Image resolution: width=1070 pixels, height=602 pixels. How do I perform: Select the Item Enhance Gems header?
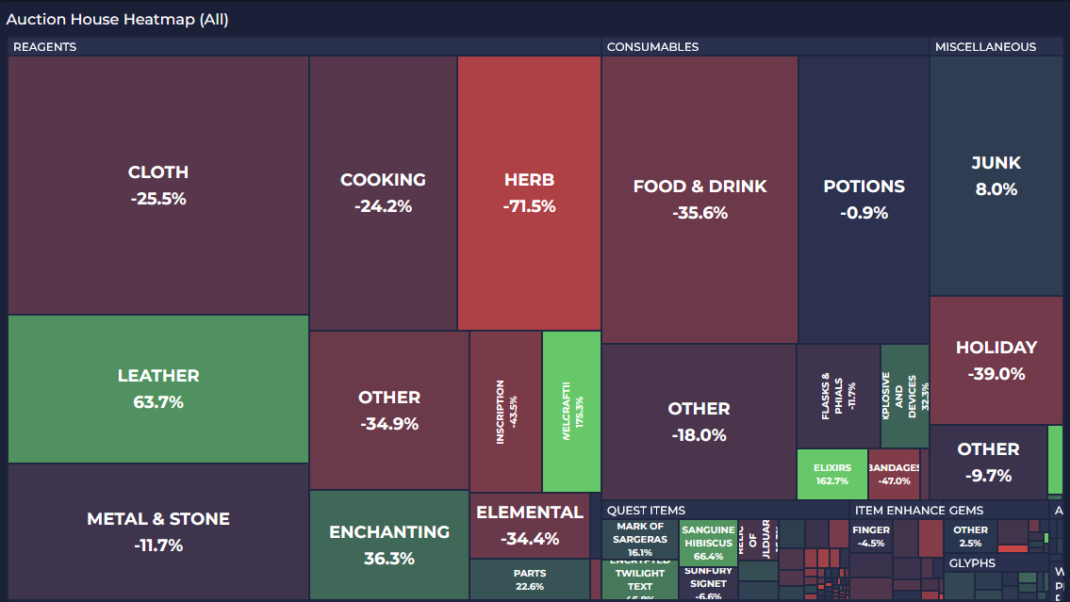pos(919,511)
